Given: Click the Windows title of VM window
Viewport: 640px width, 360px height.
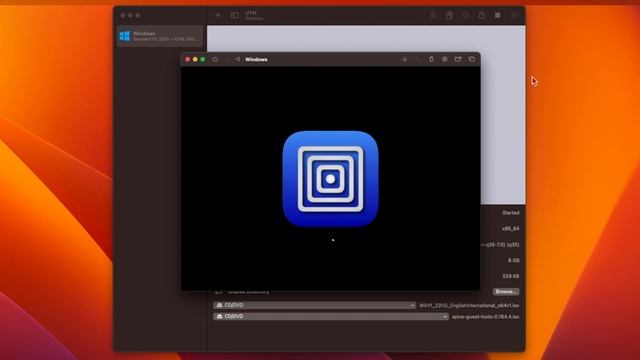Looking at the screenshot, I should (256, 60).
